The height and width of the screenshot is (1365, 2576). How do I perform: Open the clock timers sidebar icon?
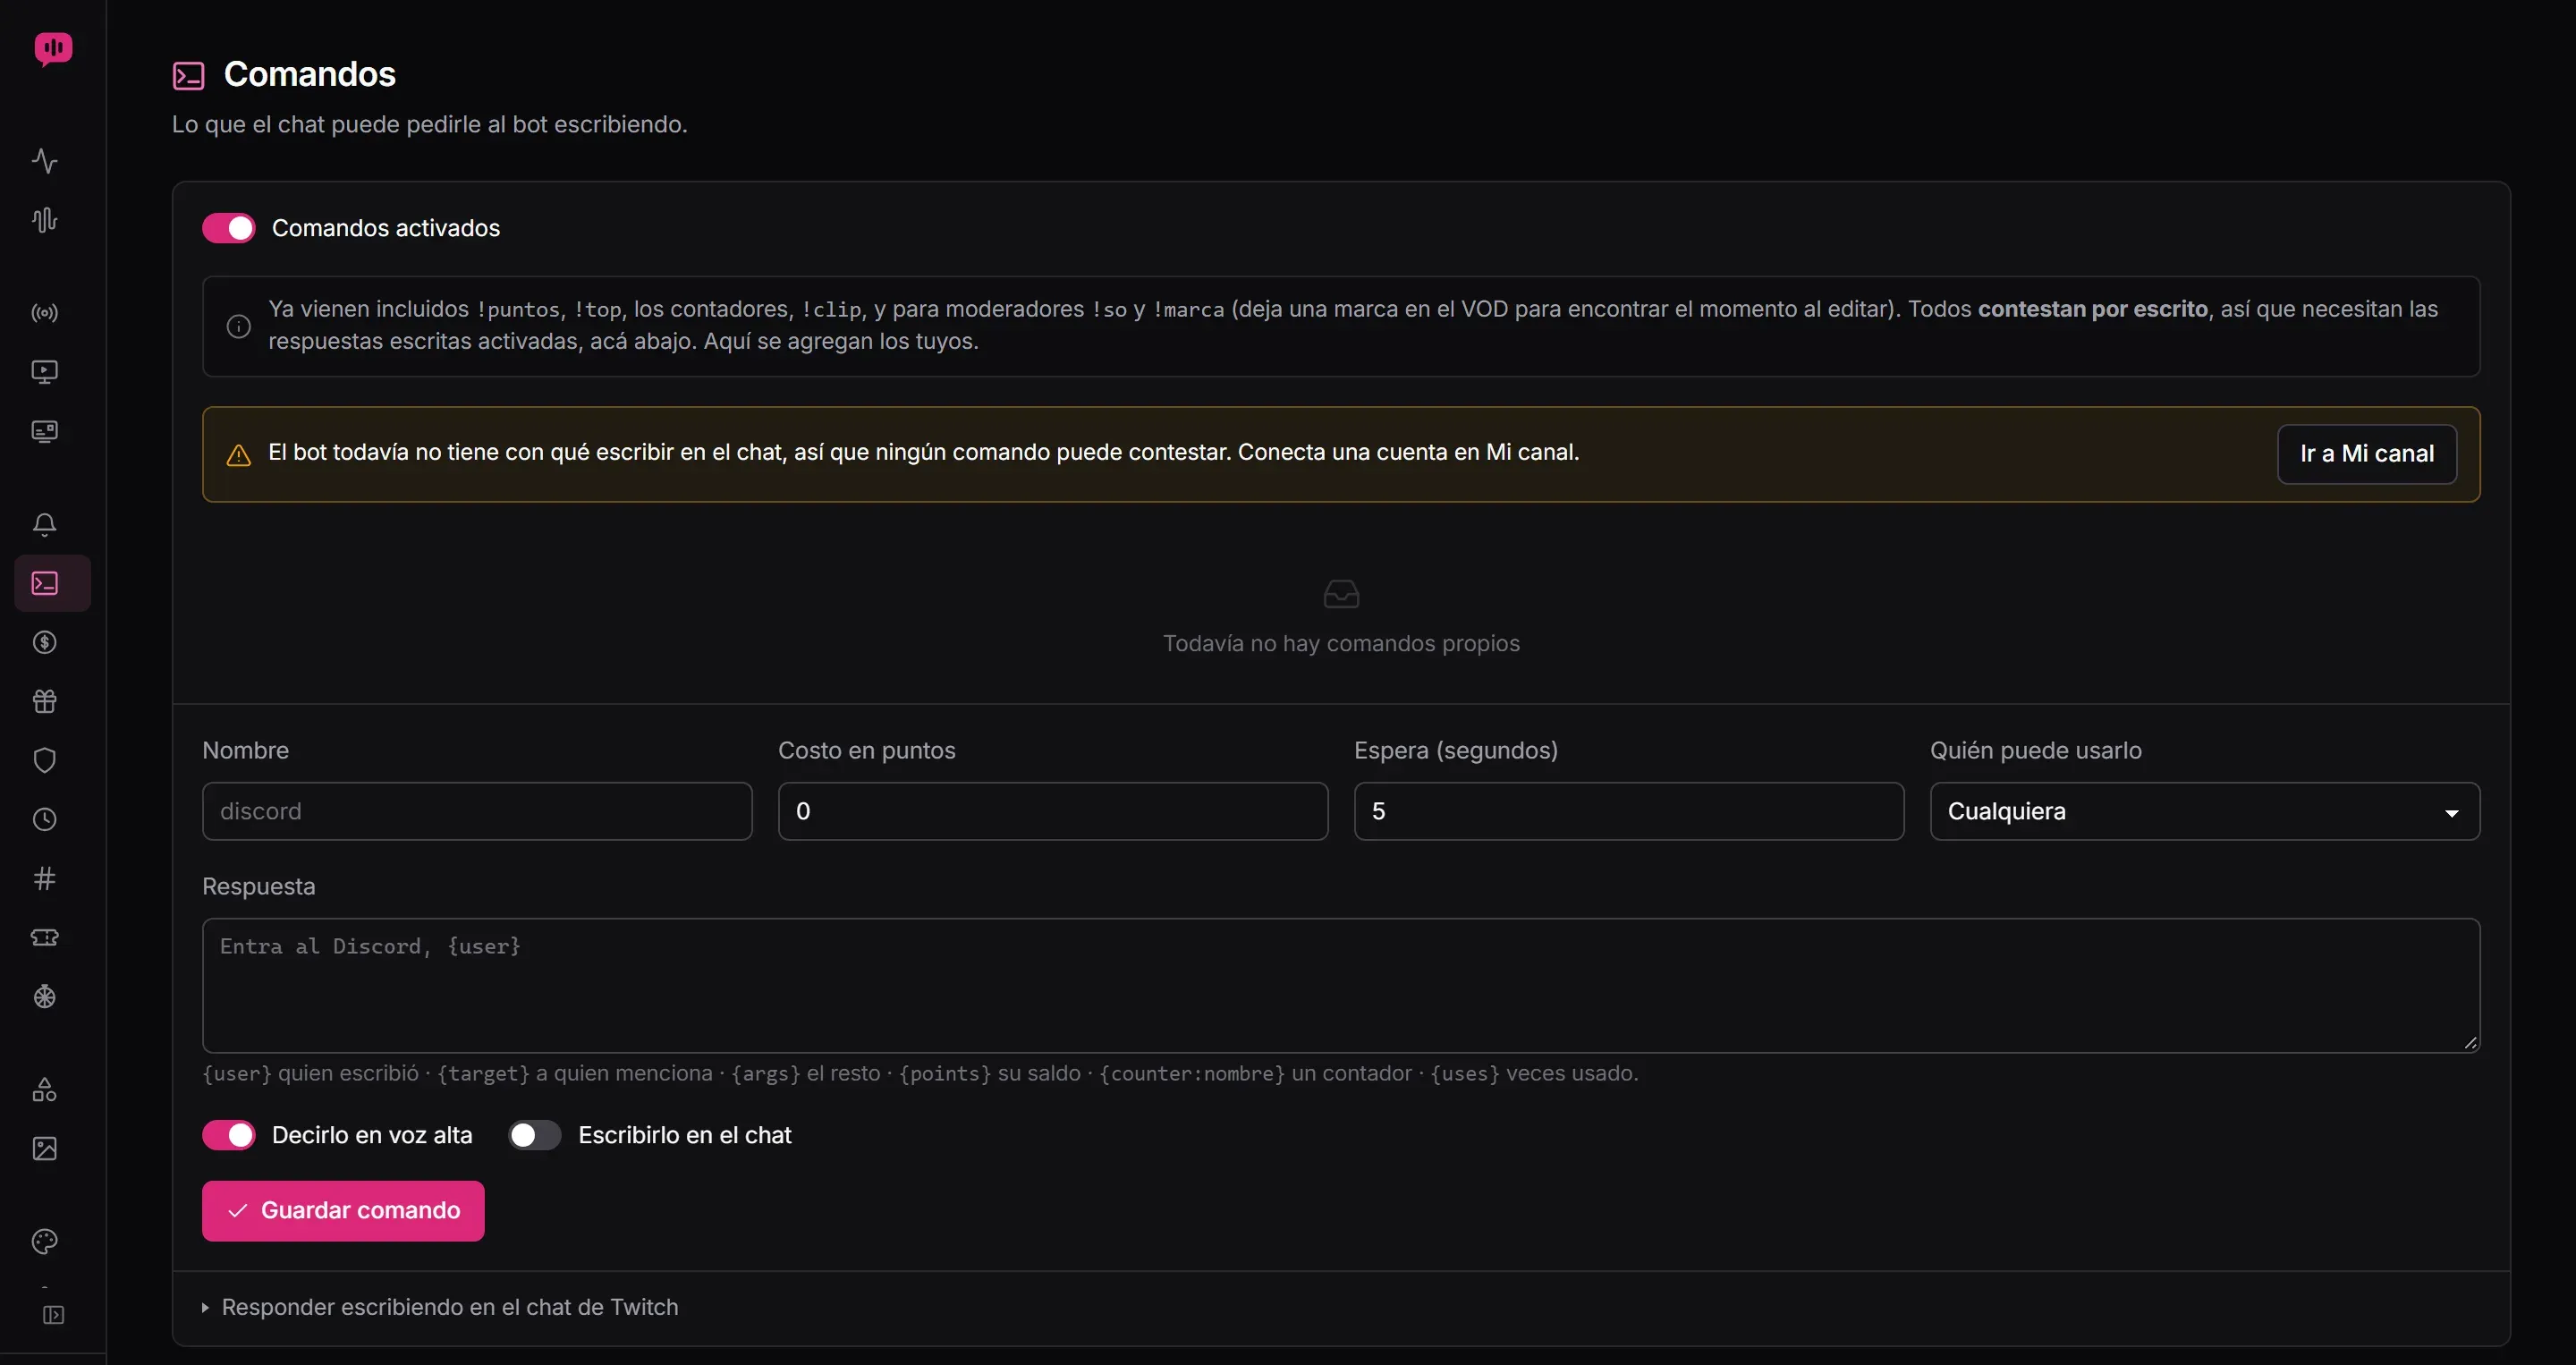pyautogui.click(x=45, y=819)
